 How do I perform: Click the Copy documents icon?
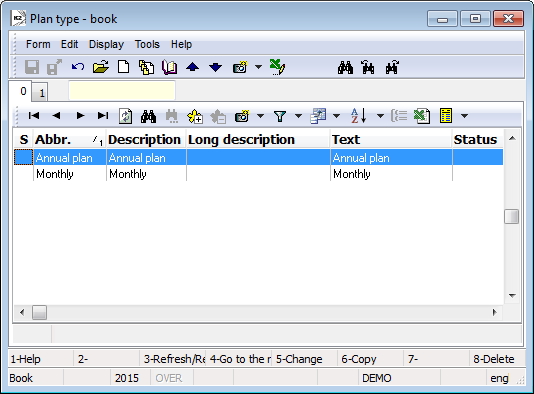tap(146, 67)
